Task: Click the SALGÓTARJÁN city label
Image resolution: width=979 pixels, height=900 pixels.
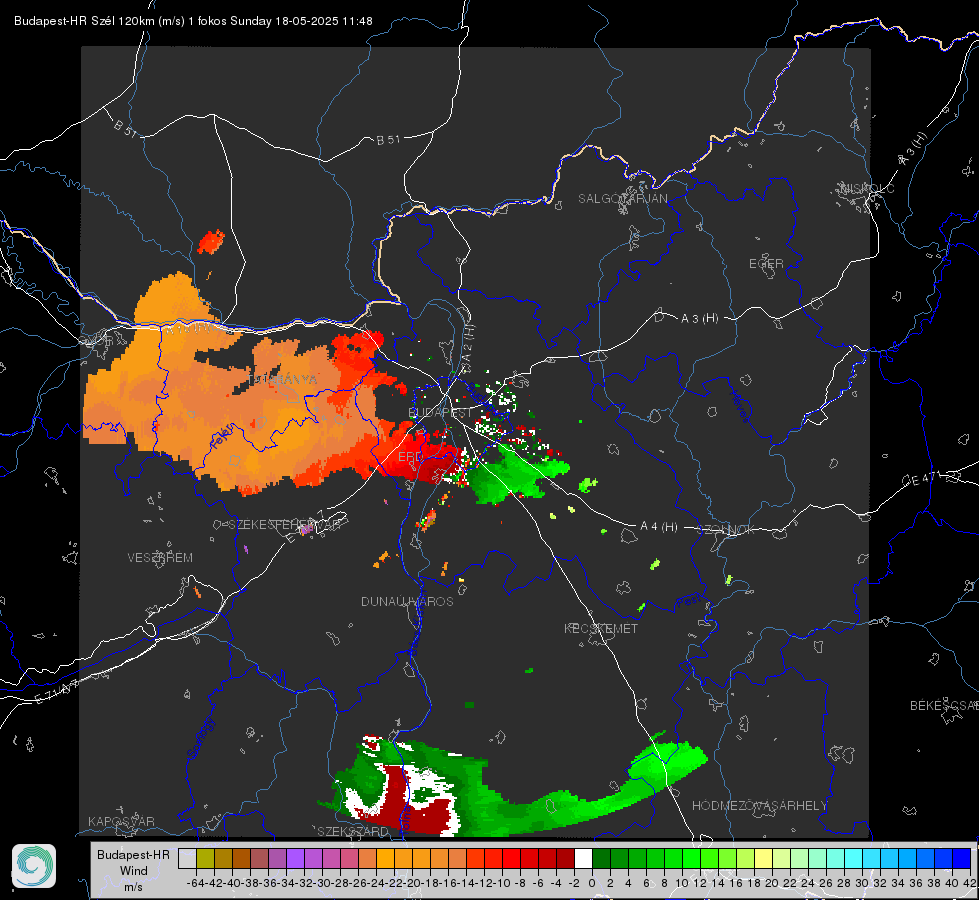Action: click(x=622, y=199)
